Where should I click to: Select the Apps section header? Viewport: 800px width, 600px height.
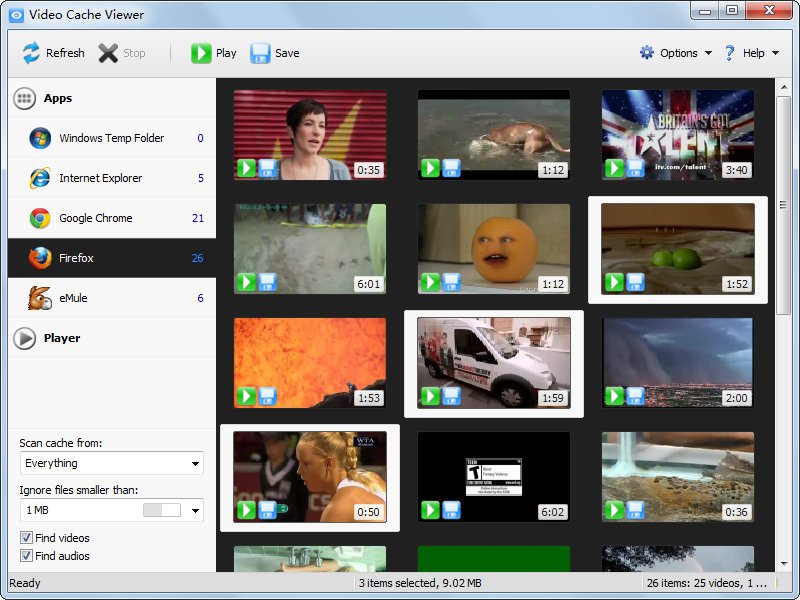[x=112, y=98]
